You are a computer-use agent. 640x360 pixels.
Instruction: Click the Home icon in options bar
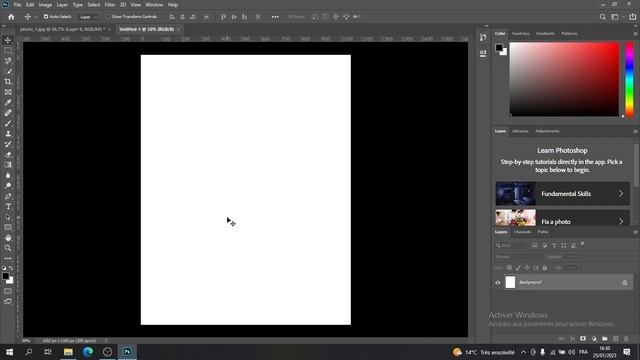[x=11, y=17]
